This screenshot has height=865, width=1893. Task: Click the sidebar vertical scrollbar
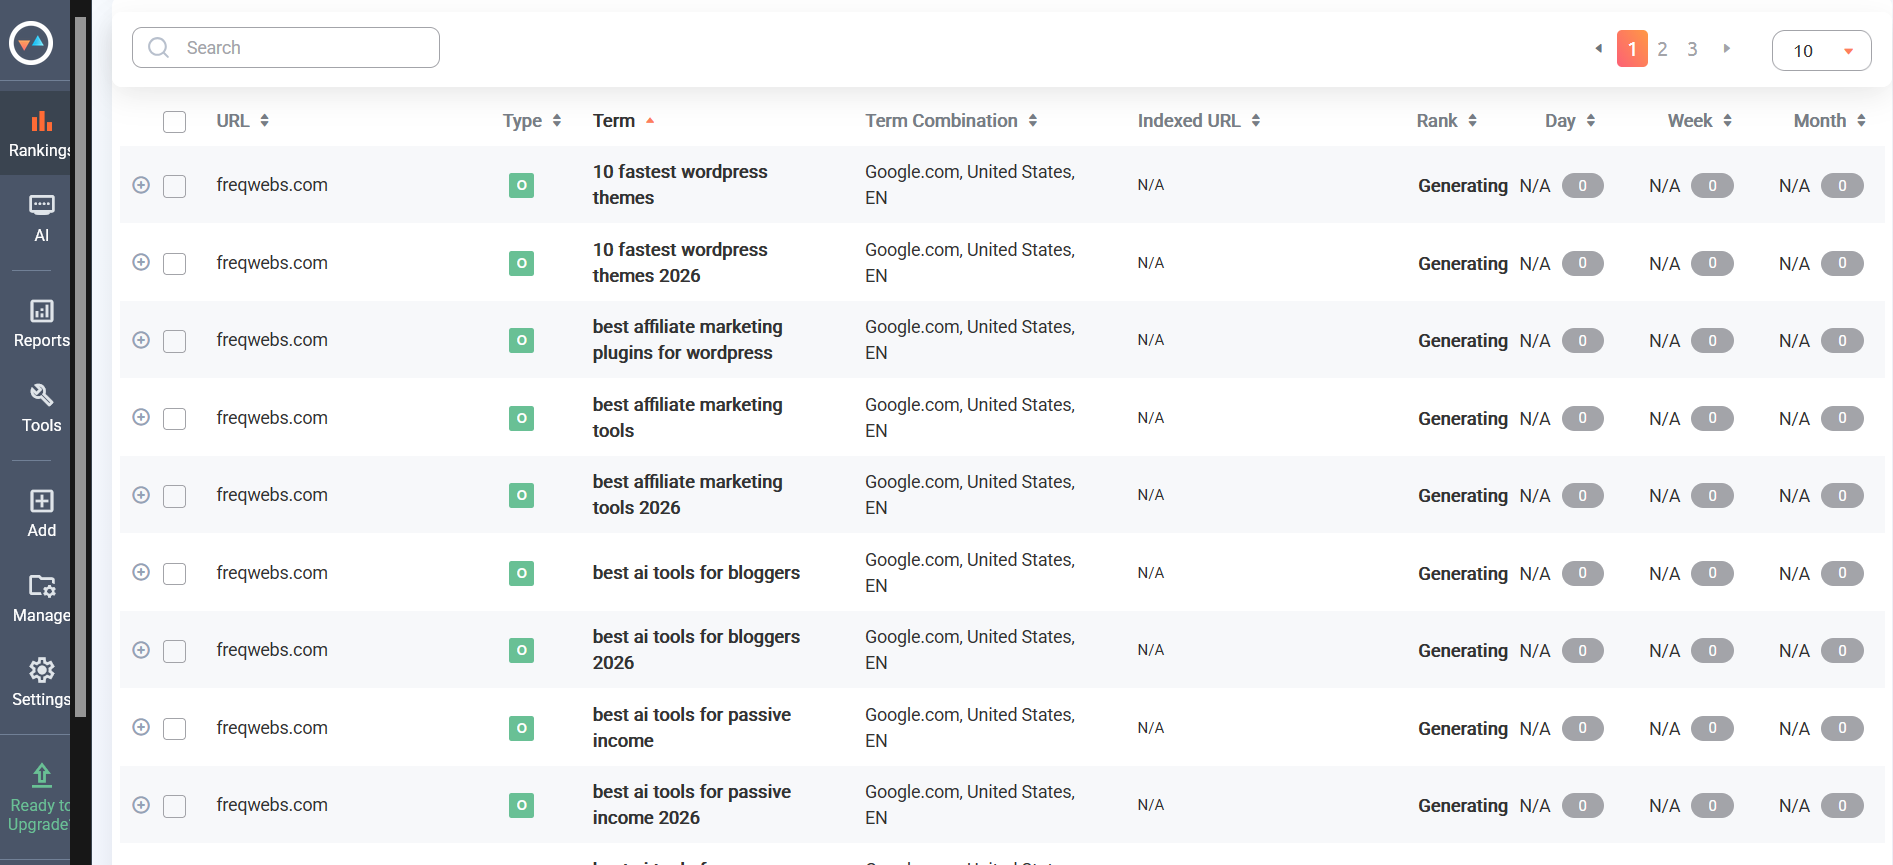pos(81,366)
